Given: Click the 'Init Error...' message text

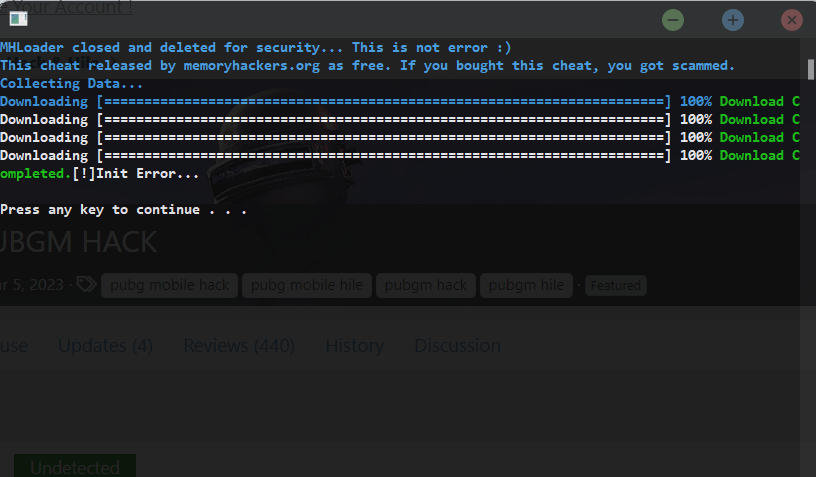Looking at the screenshot, I should [147, 173].
